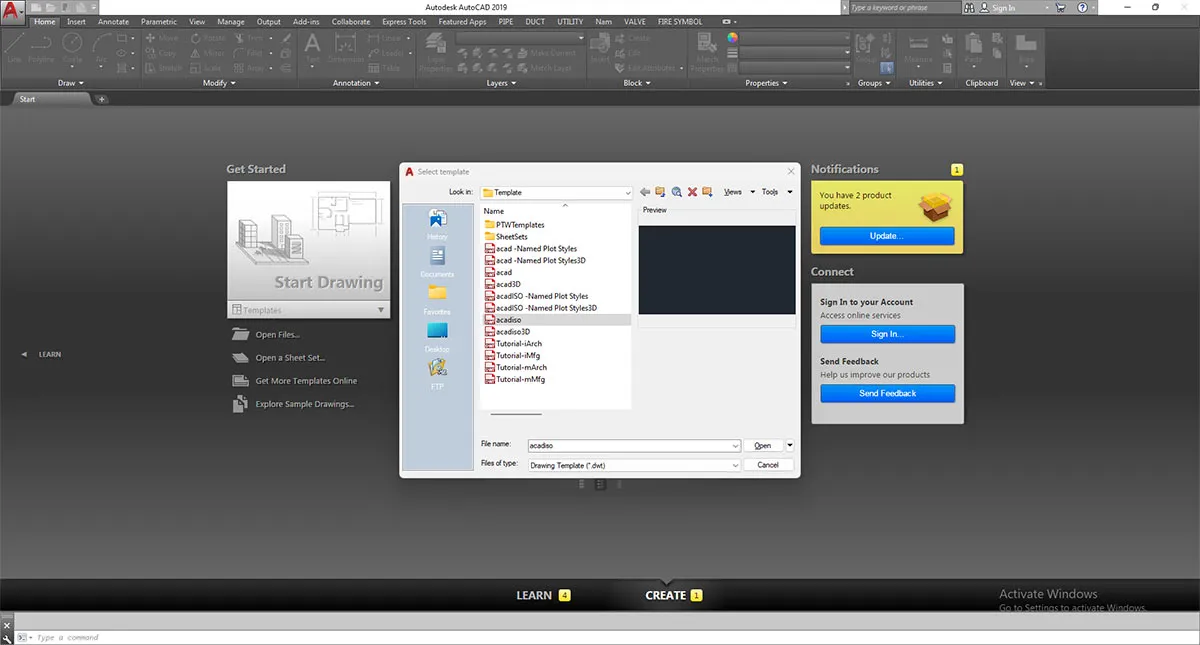The width and height of the screenshot is (1200, 645).
Task: Select the Text tool in Annotation panel
Action: (311, 47)
